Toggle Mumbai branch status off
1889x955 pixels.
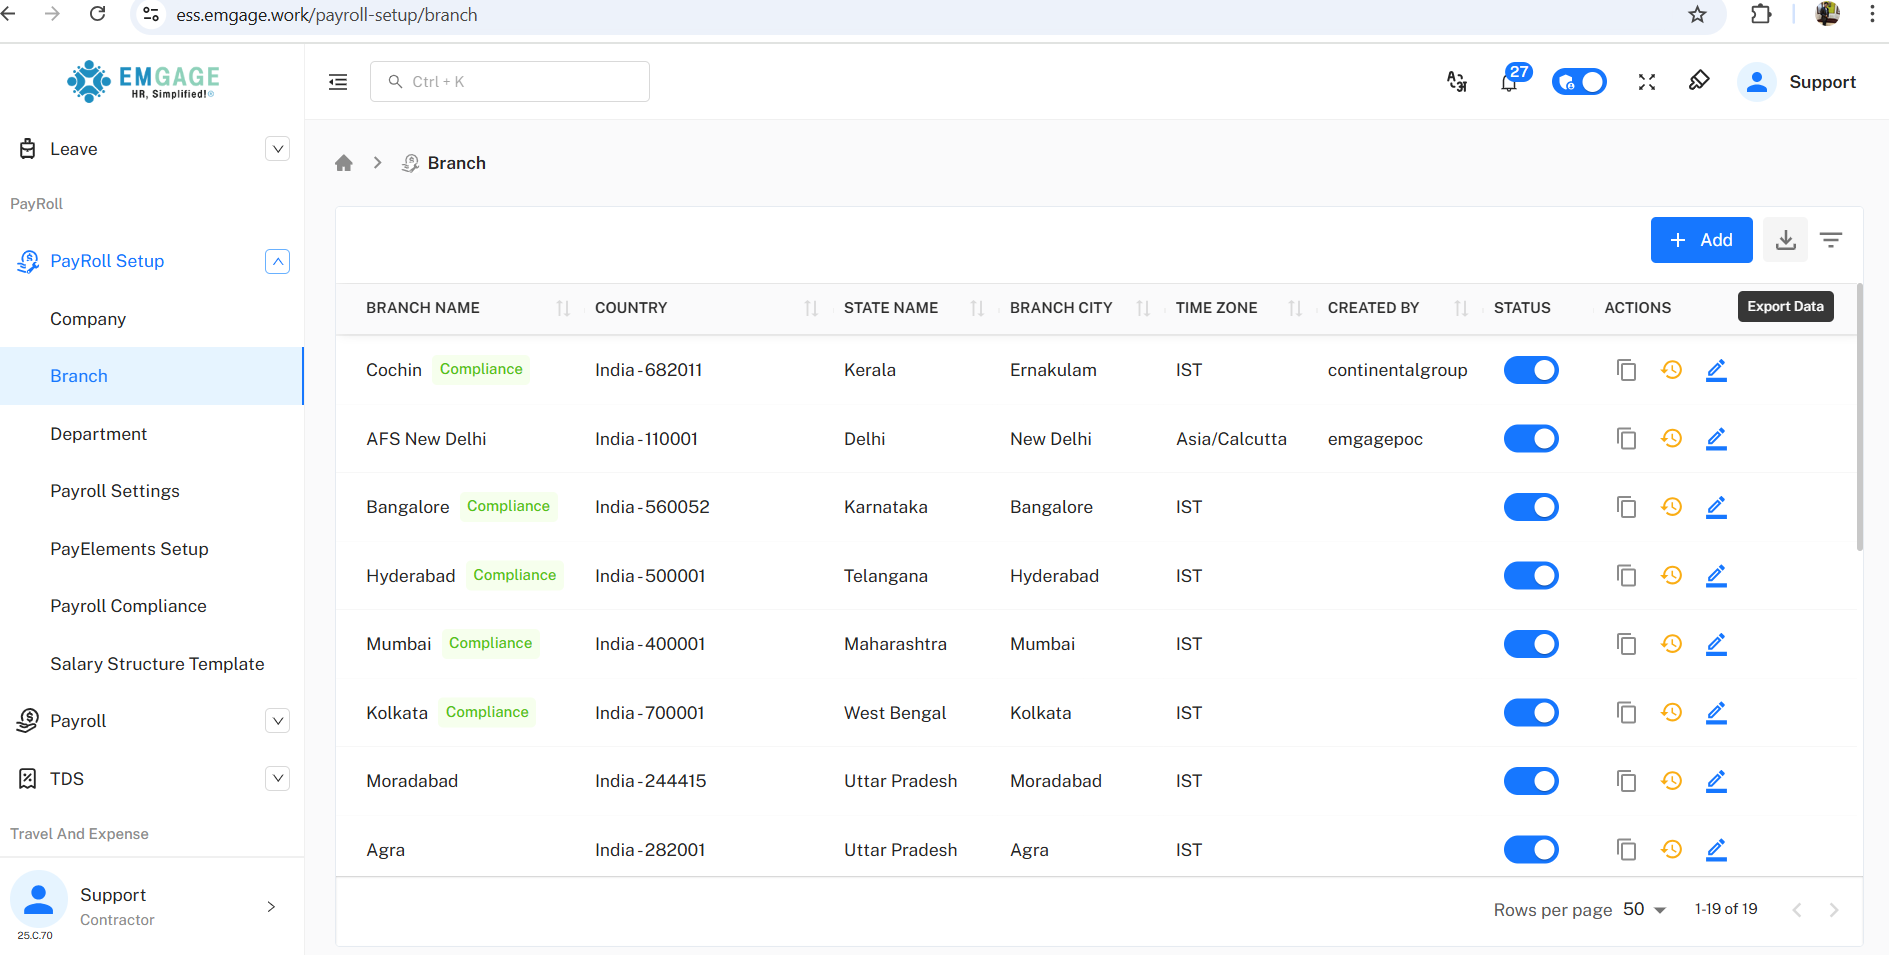tap(1531, 644)
